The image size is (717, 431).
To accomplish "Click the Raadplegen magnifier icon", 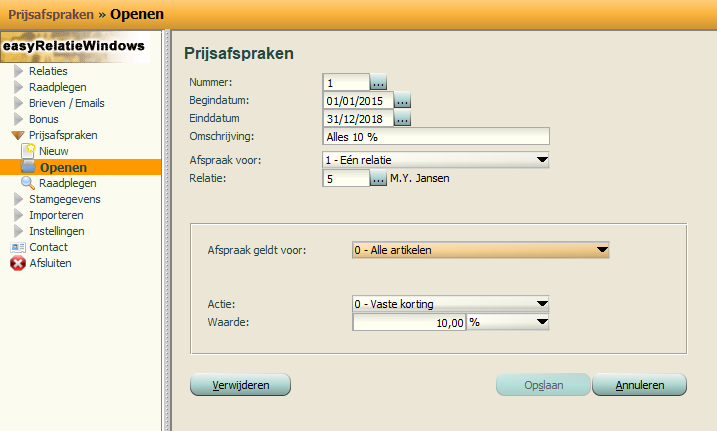I will [28, 183].
